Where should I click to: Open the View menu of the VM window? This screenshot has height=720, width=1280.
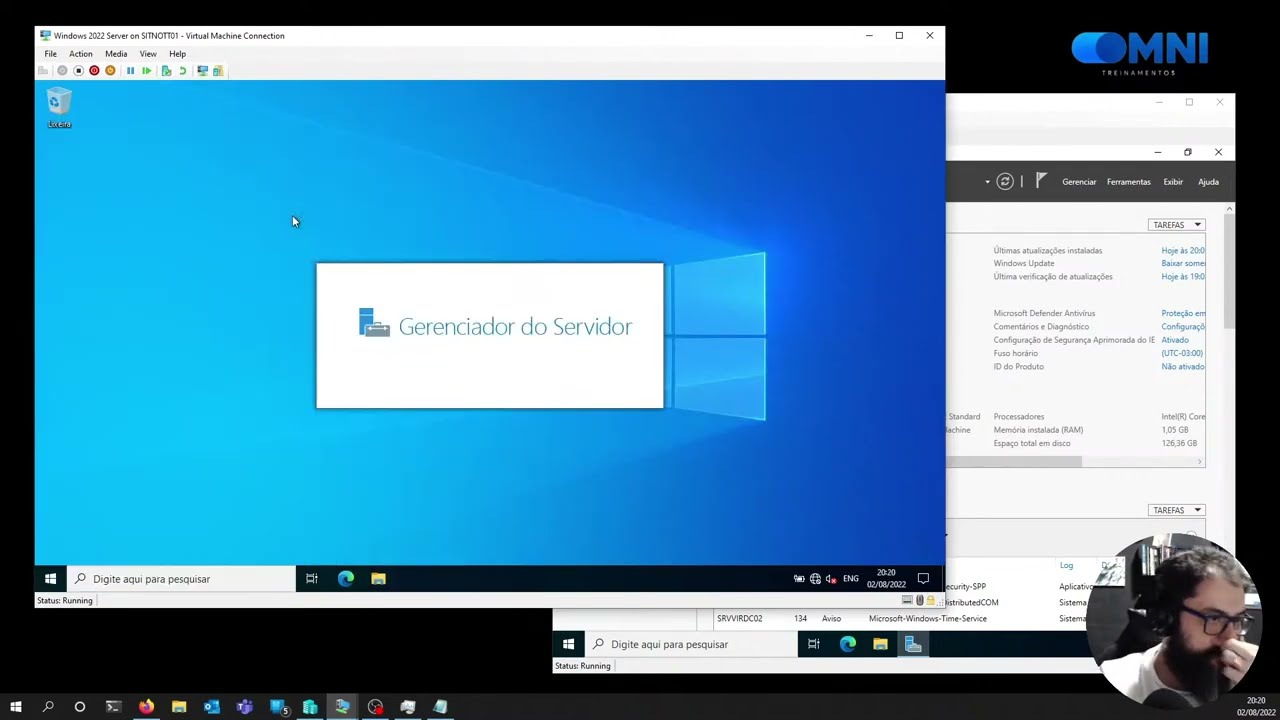click(148, 54)
